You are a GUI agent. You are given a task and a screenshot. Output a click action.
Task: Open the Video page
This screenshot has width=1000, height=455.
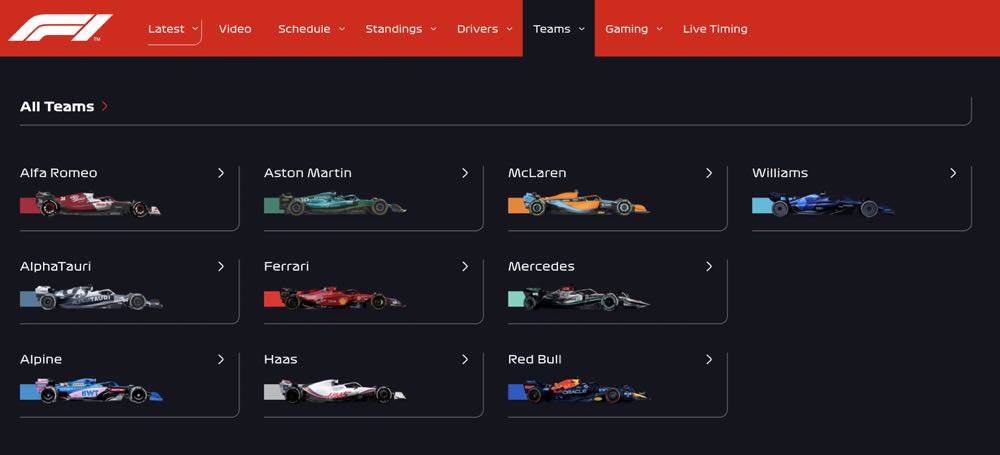point(235,29)
